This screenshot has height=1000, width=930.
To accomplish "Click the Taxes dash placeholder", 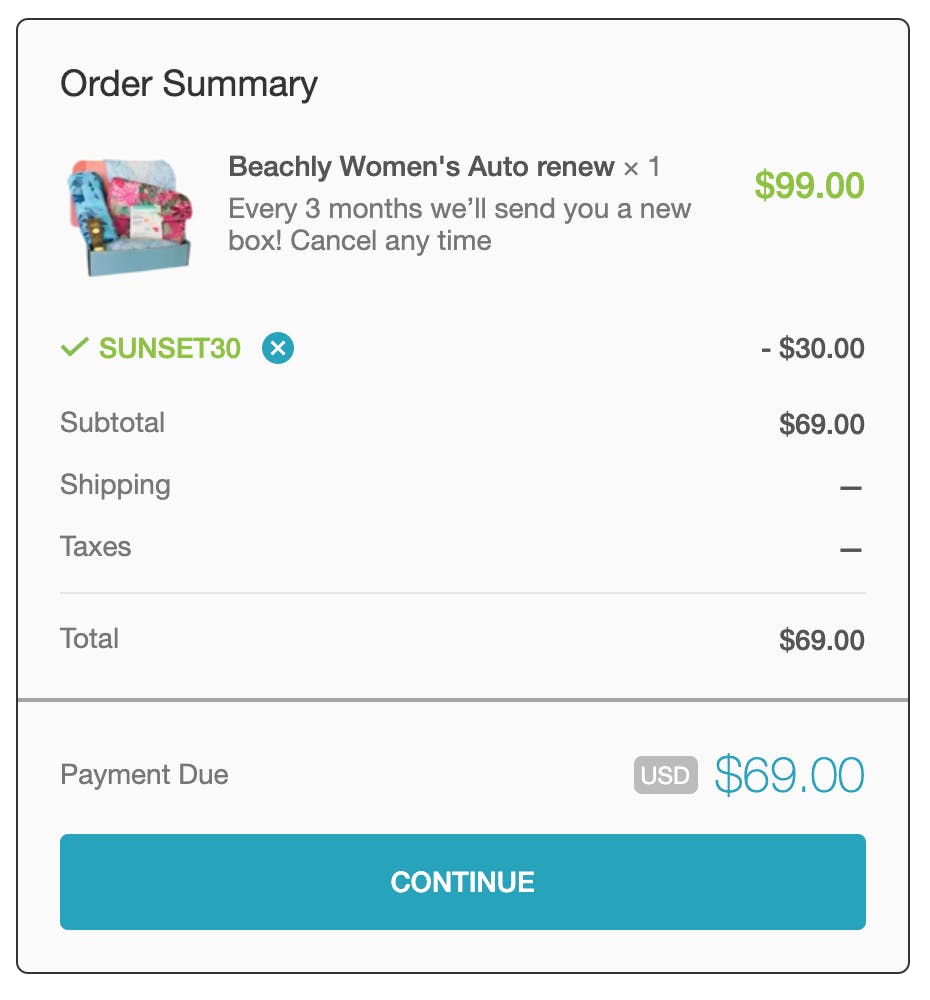I will [851, 549].
